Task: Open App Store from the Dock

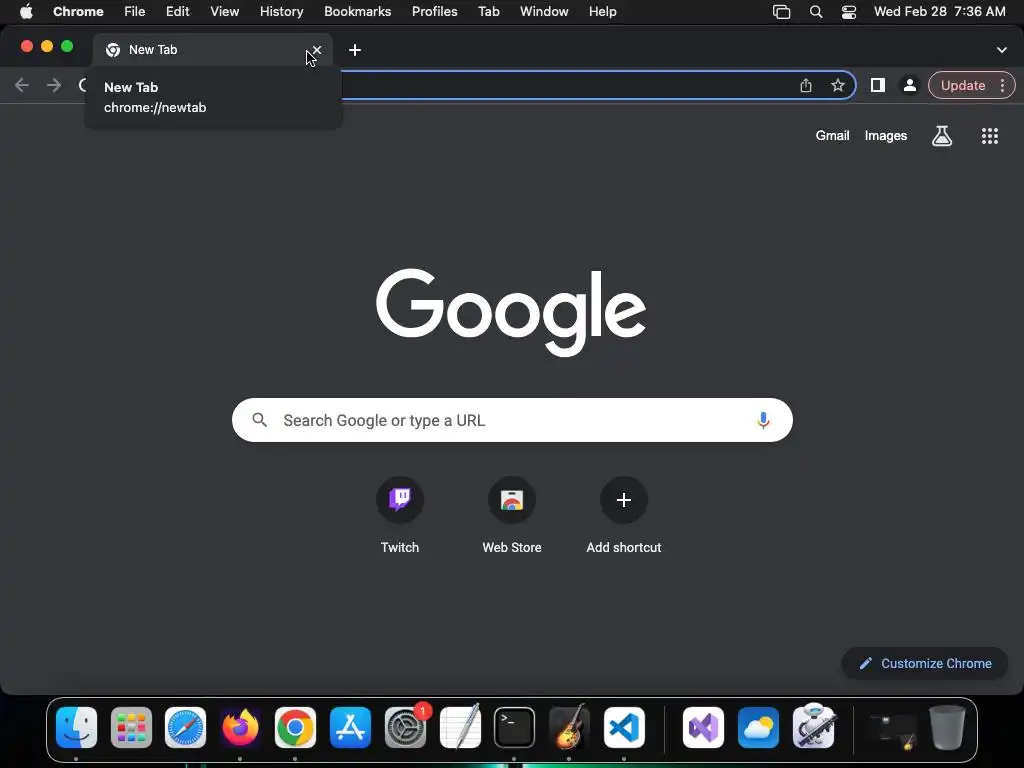Action: coord(350,728)
